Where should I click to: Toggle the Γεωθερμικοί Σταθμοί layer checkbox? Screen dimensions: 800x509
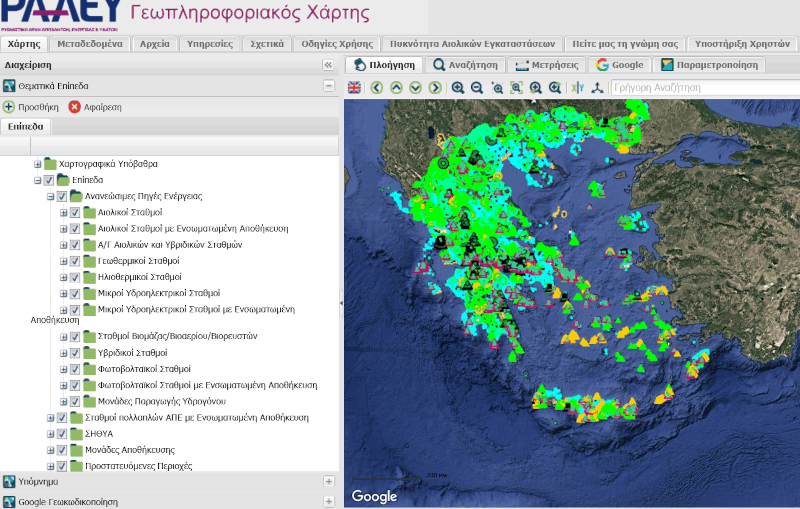click(x=75, y=260)
